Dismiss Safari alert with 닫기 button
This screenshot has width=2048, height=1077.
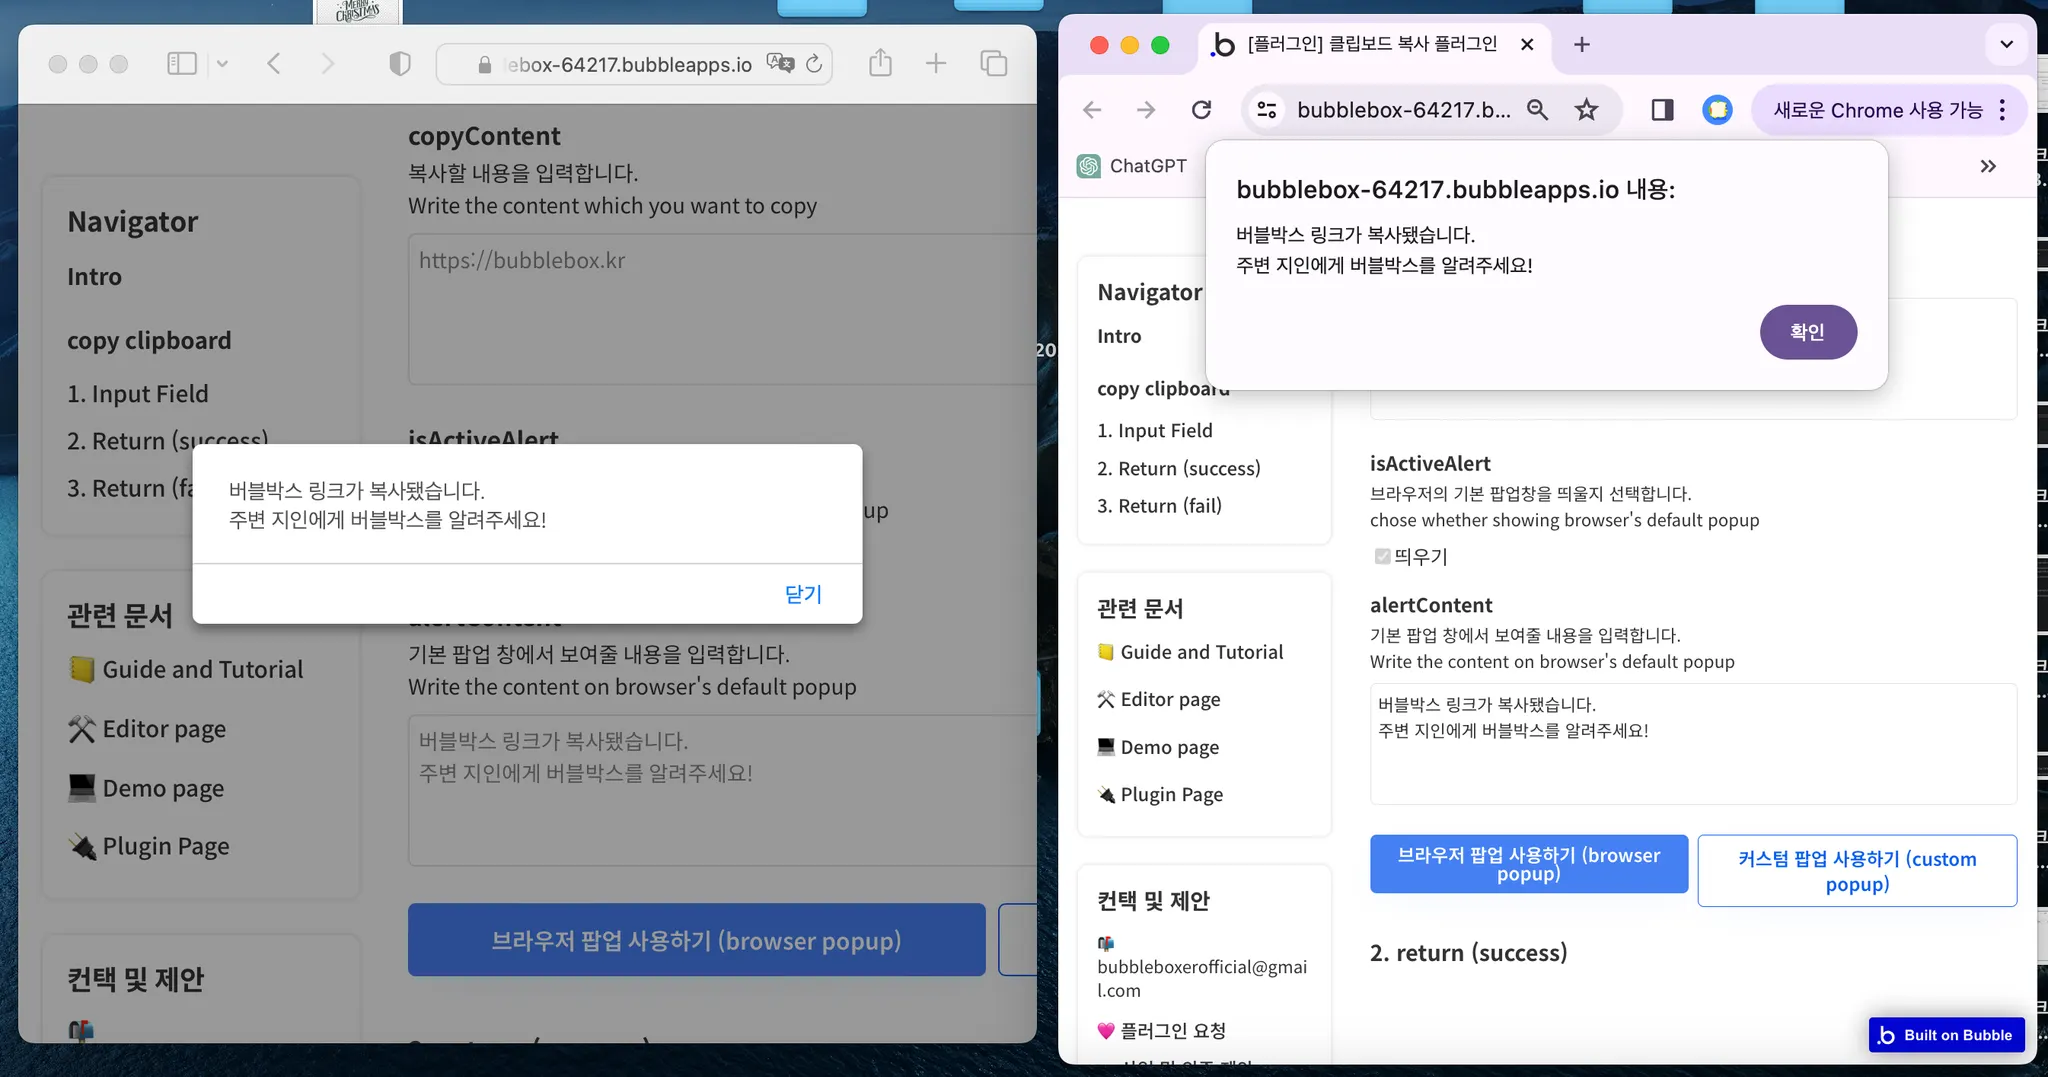[x=803, y=594]
